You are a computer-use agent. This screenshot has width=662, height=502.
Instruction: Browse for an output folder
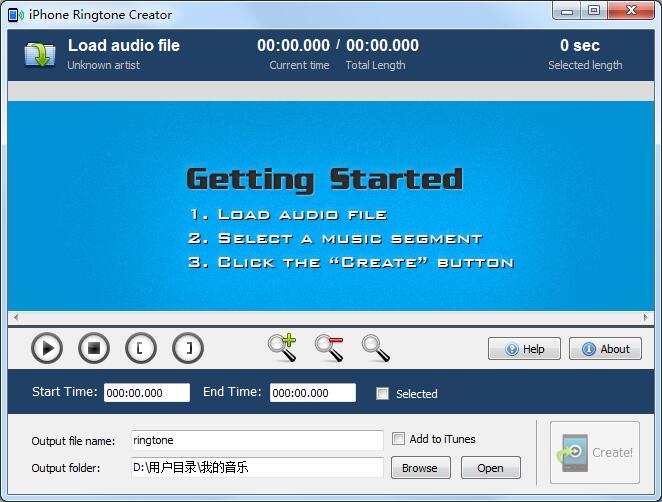pos(420,468)
